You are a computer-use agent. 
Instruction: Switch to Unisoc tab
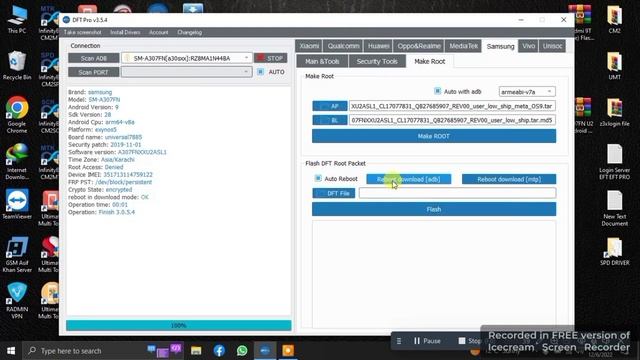pos(552,46)
